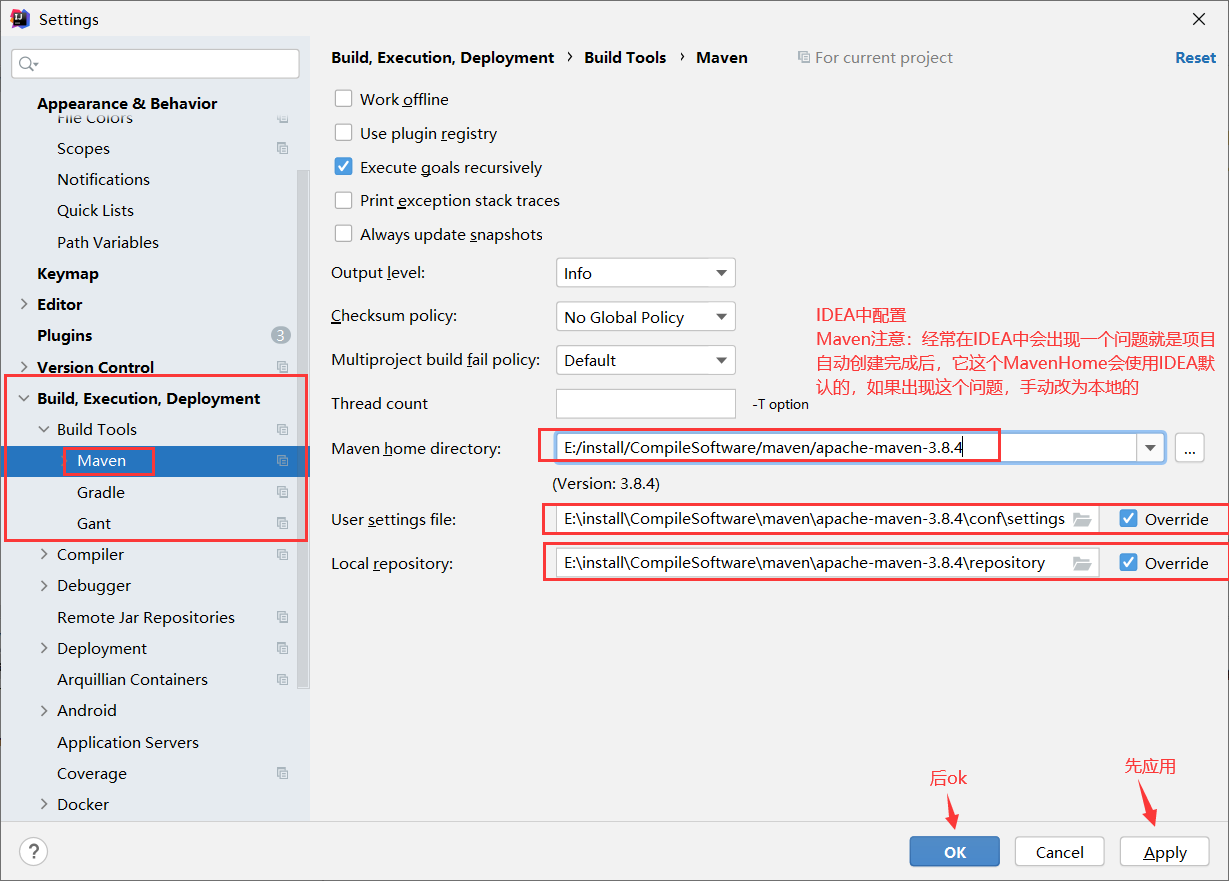This screenshot has width=1229, height=881.
Task: Click project-level icon beside Maven row
Action: [282, 461]
